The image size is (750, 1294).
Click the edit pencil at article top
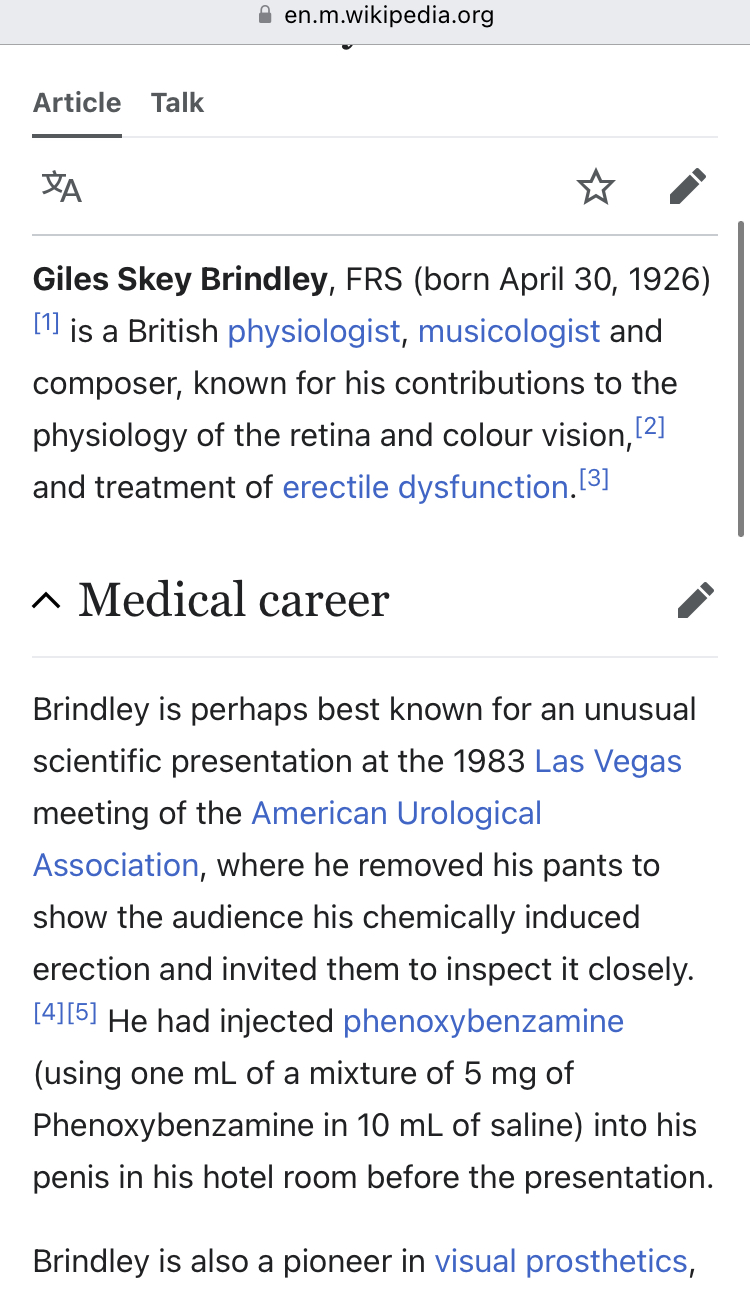pyautogui.click(x=688, y=187)
